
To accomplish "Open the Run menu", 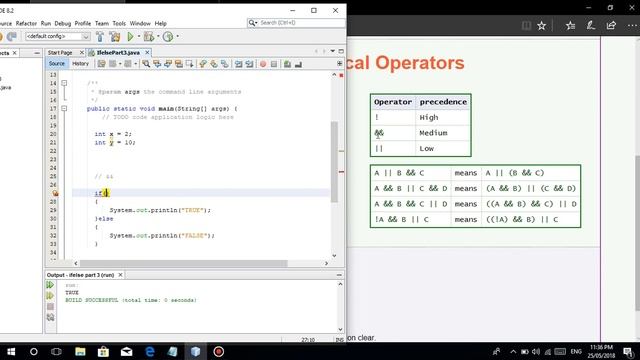I will 46,23.
